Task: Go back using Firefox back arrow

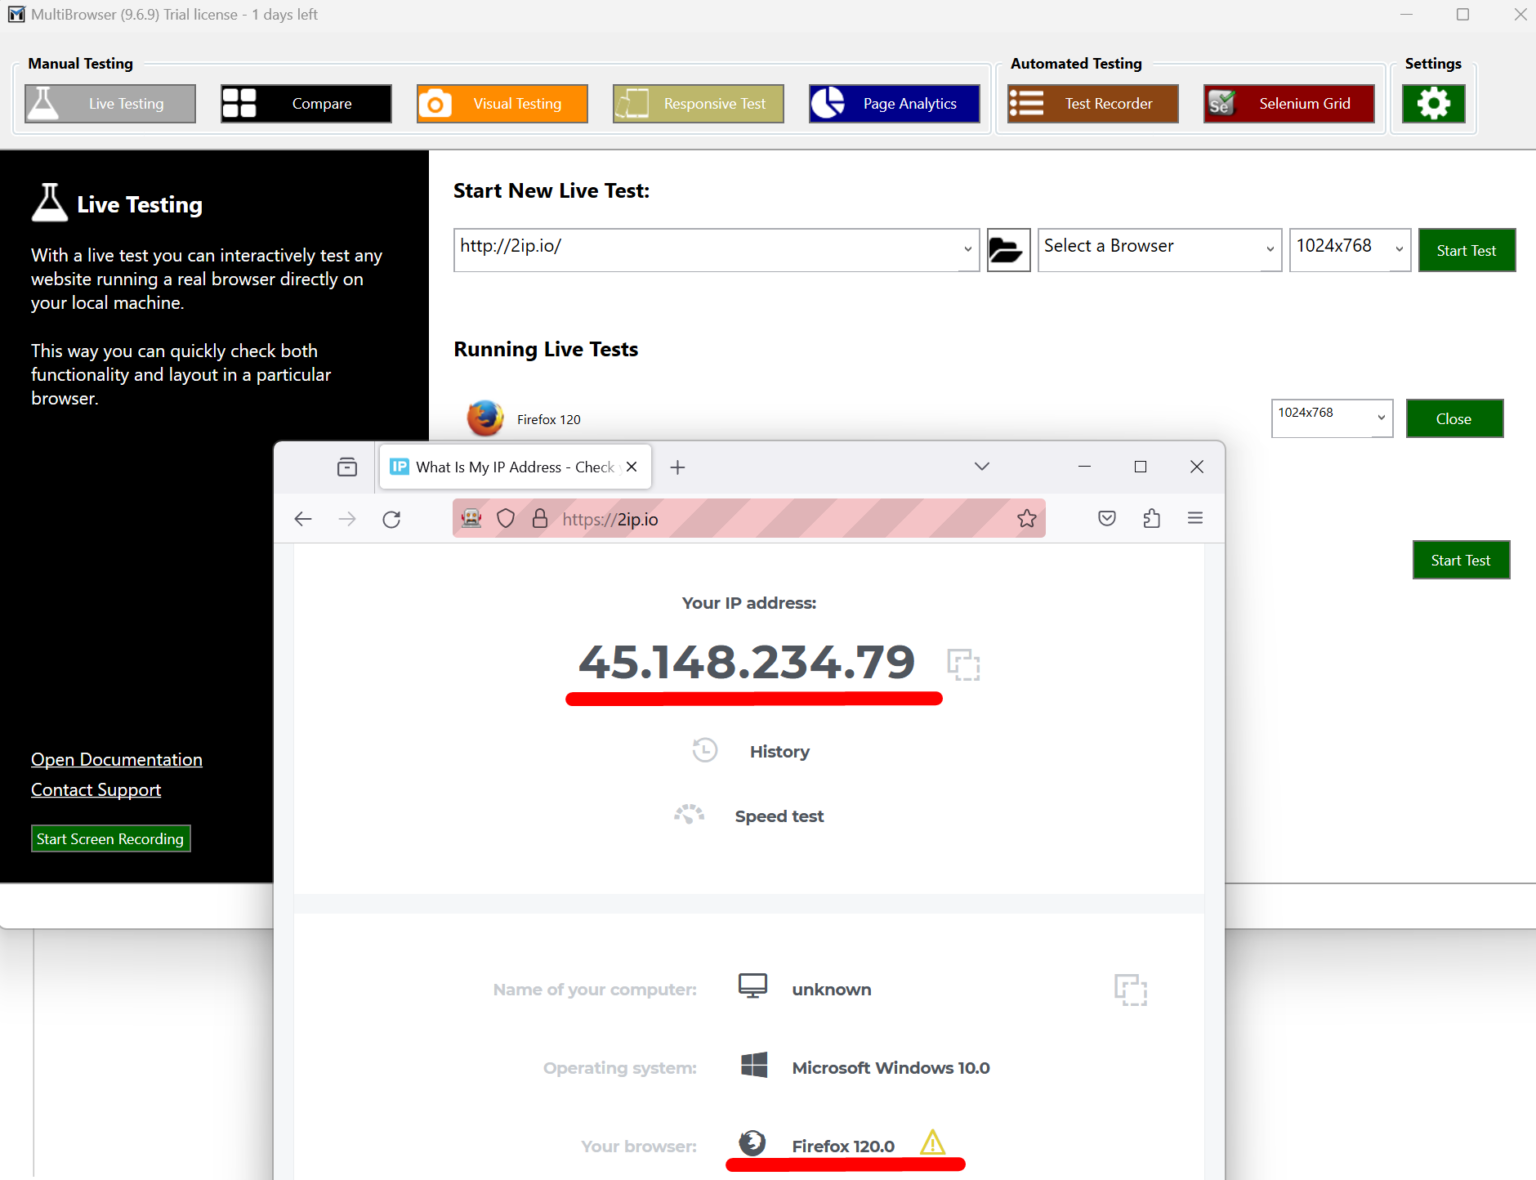Action: (303, 519)
